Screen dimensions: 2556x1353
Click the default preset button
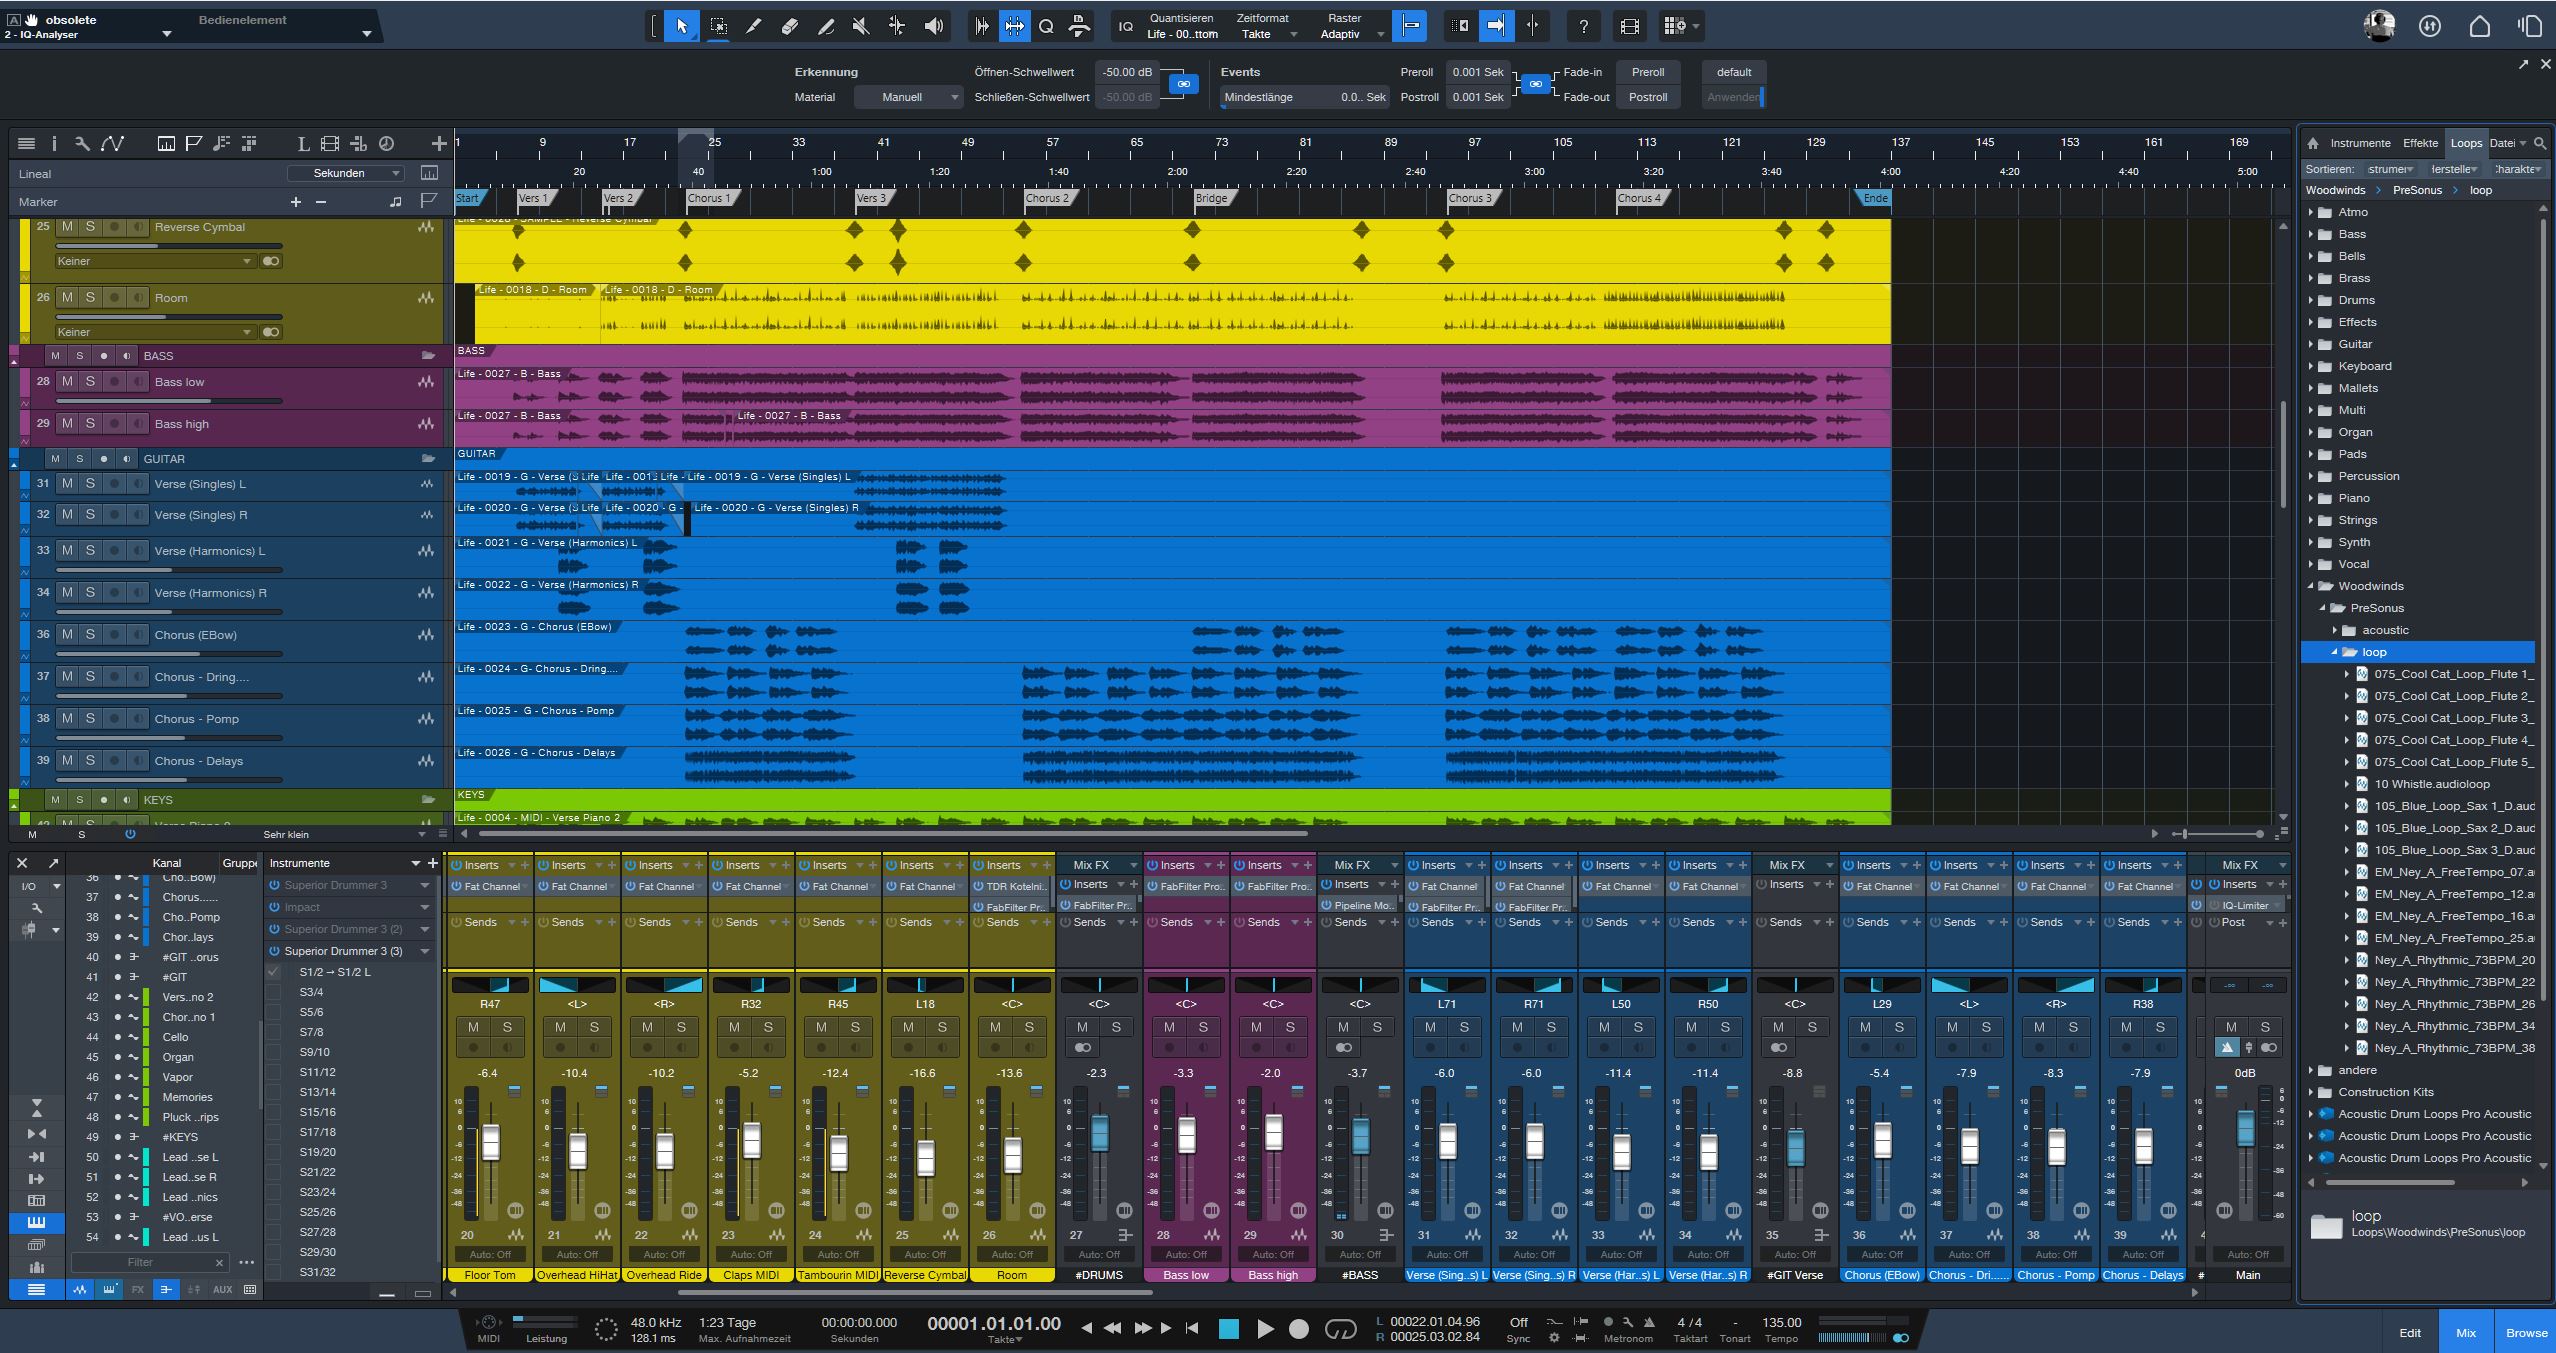(1734, 72)
